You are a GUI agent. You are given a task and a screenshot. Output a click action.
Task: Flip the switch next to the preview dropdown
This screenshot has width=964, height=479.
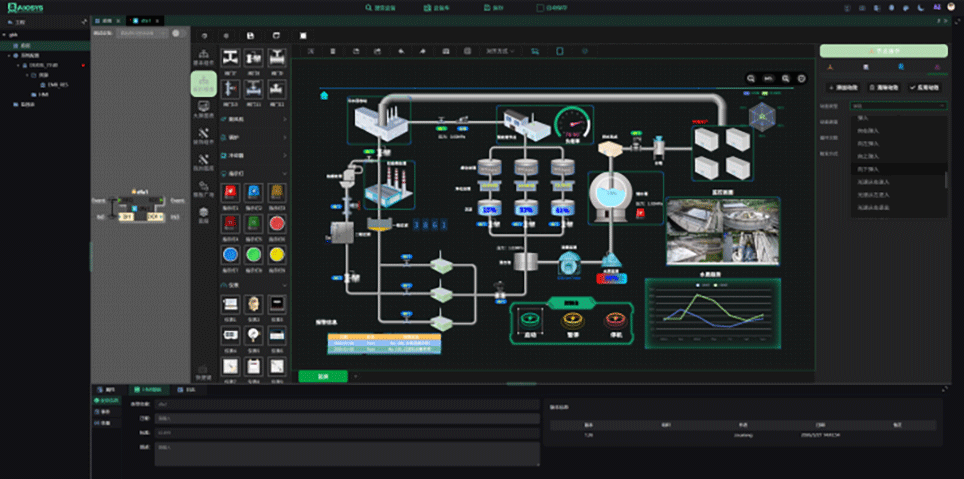(178, 33)
